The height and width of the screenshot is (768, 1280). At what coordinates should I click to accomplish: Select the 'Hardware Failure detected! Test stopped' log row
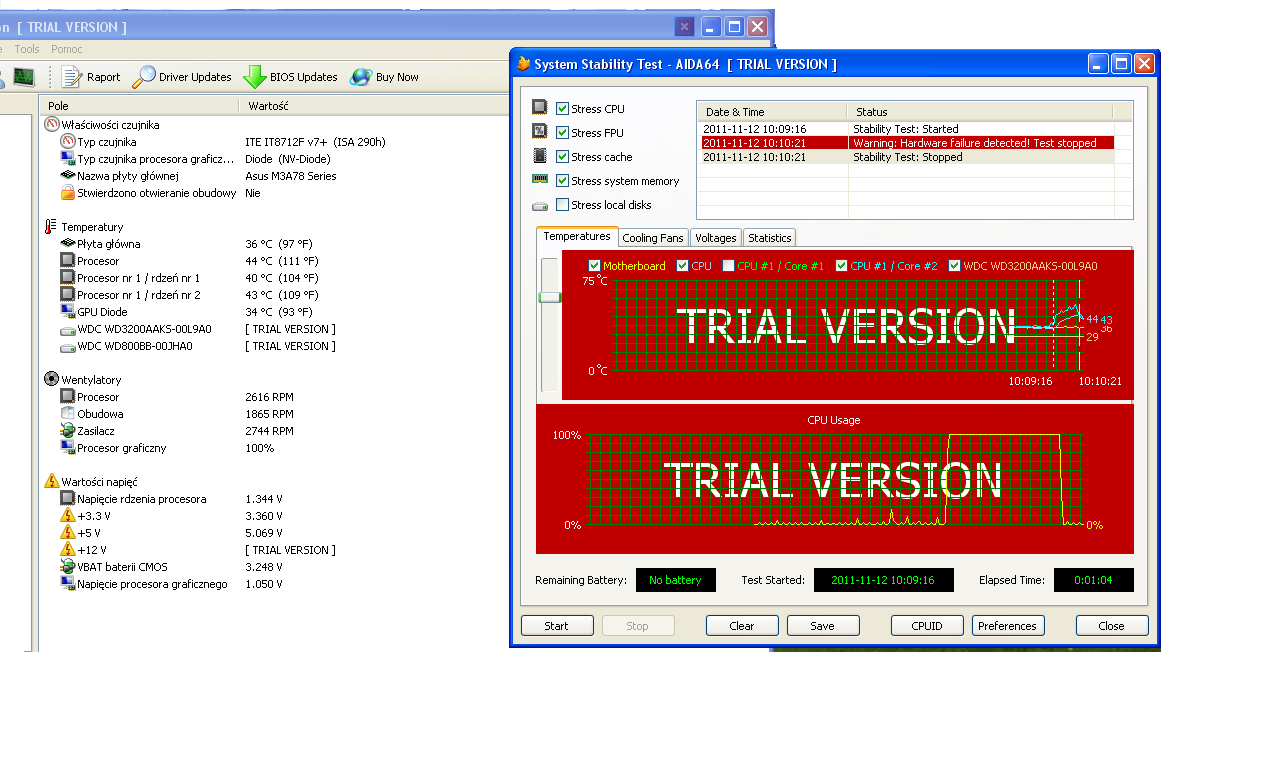click(x=906, y=143)
